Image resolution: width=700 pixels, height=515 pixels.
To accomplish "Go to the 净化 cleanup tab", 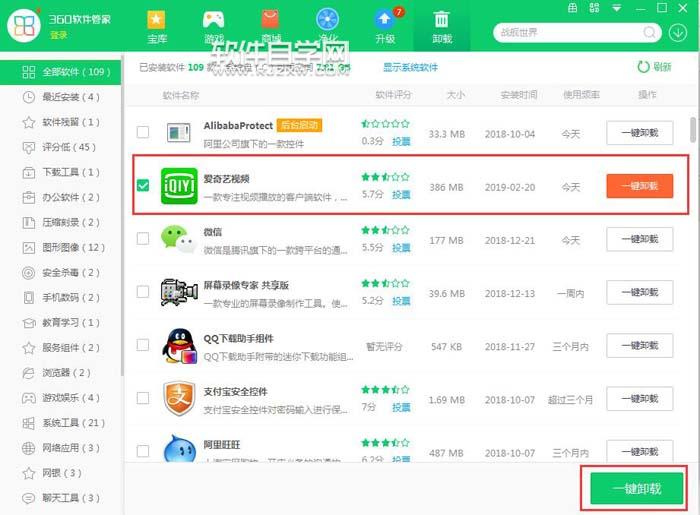I will coord(327,27).
